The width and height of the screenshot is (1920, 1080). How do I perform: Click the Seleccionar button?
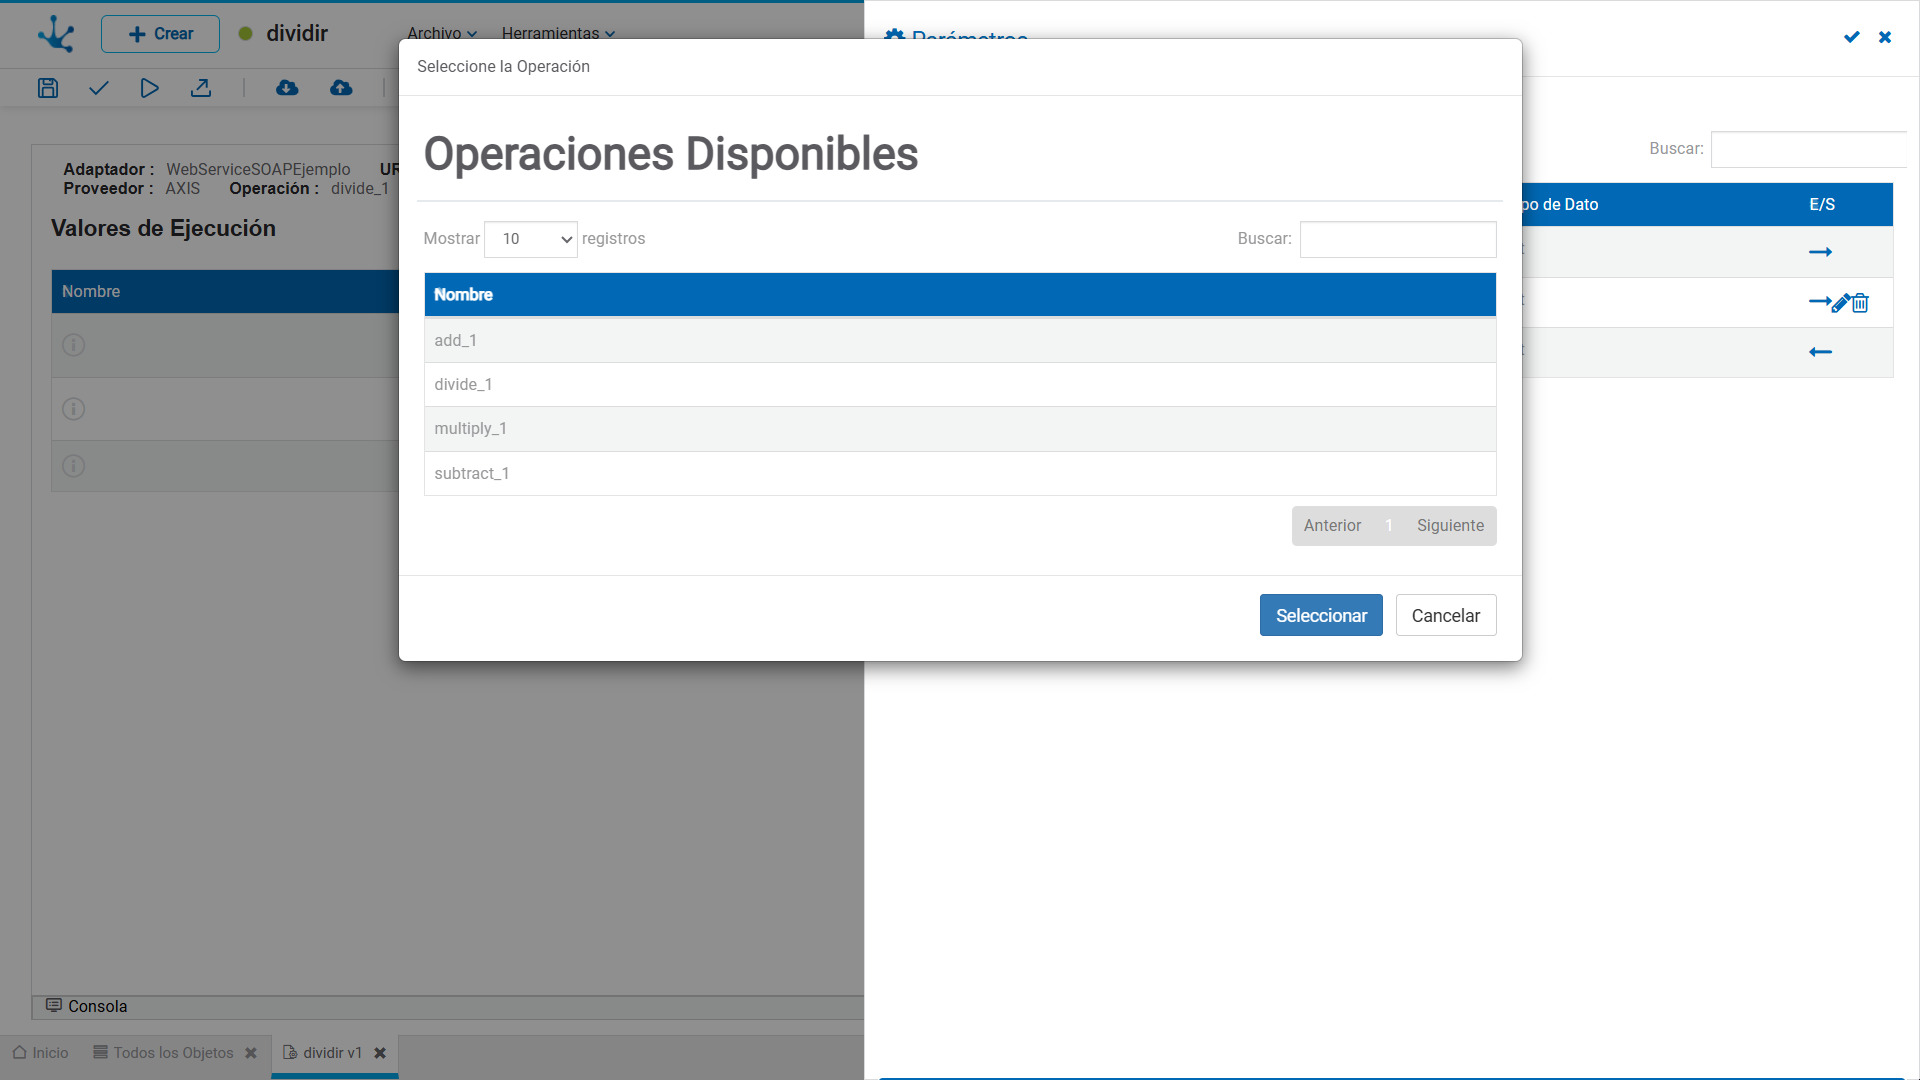pyautogui.click(x=1321, y=615)
